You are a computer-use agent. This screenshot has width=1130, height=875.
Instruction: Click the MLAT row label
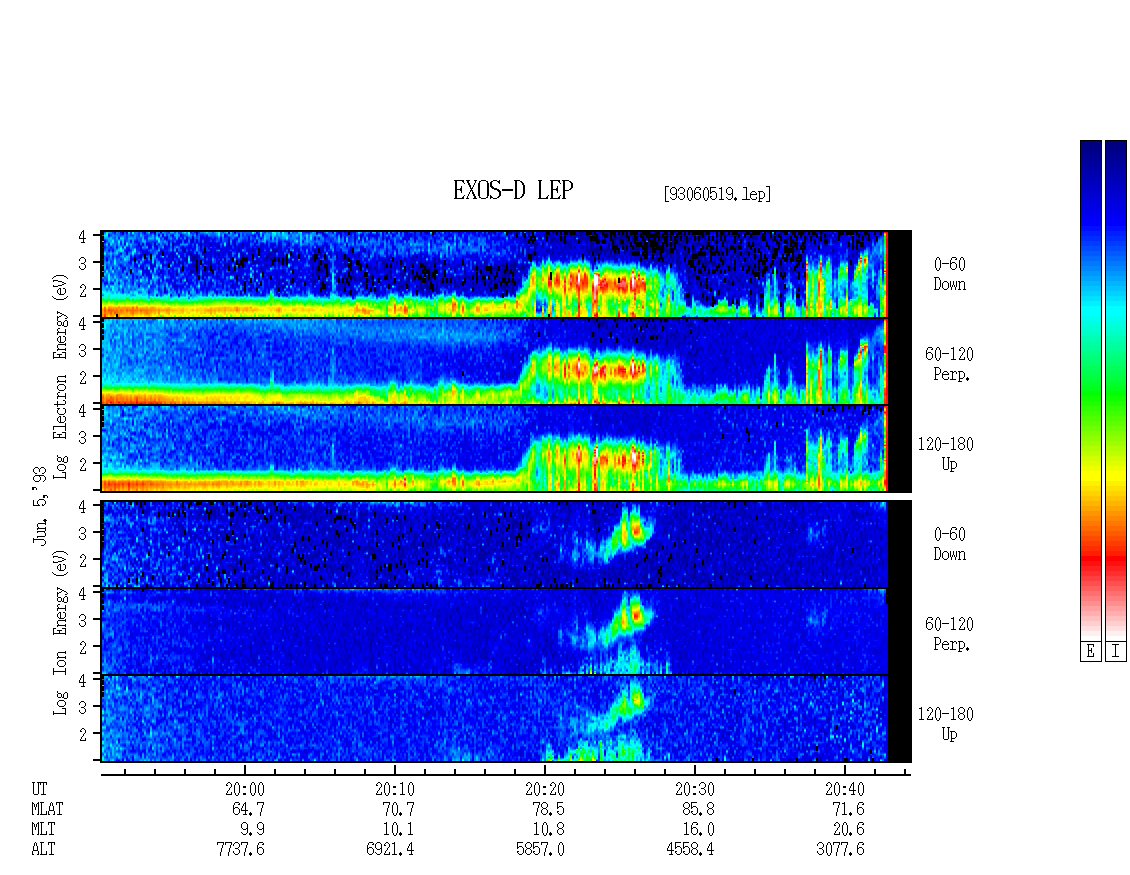pyautogui.click(x=48, y=809)
